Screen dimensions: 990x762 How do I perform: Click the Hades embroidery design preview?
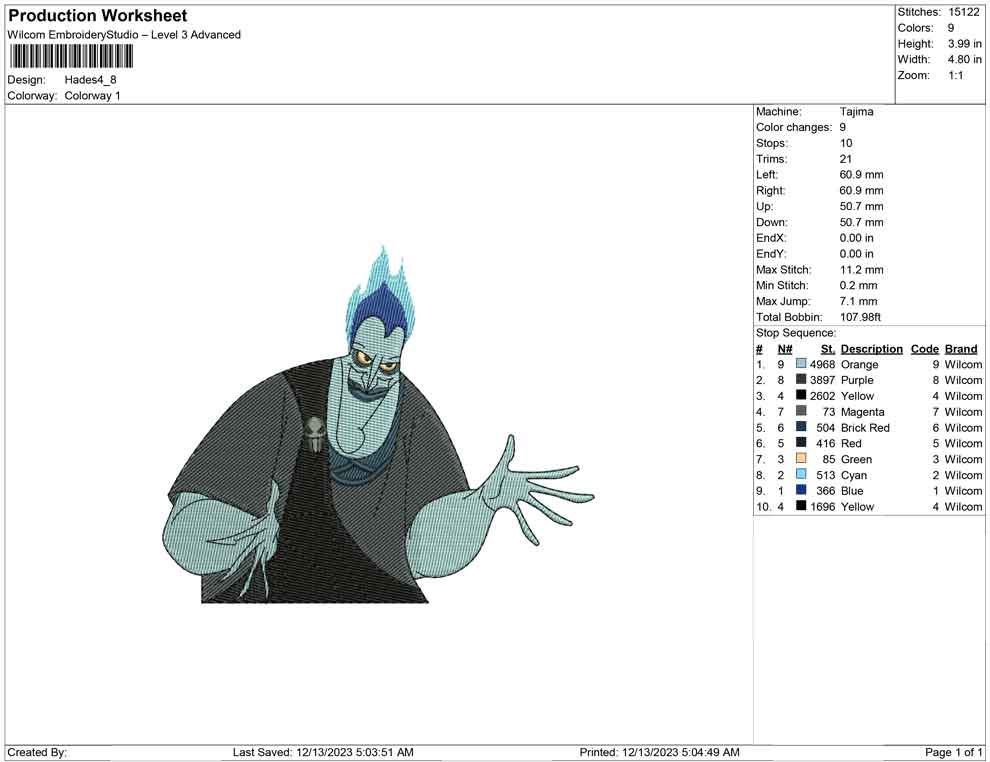[x=380, y=440]
